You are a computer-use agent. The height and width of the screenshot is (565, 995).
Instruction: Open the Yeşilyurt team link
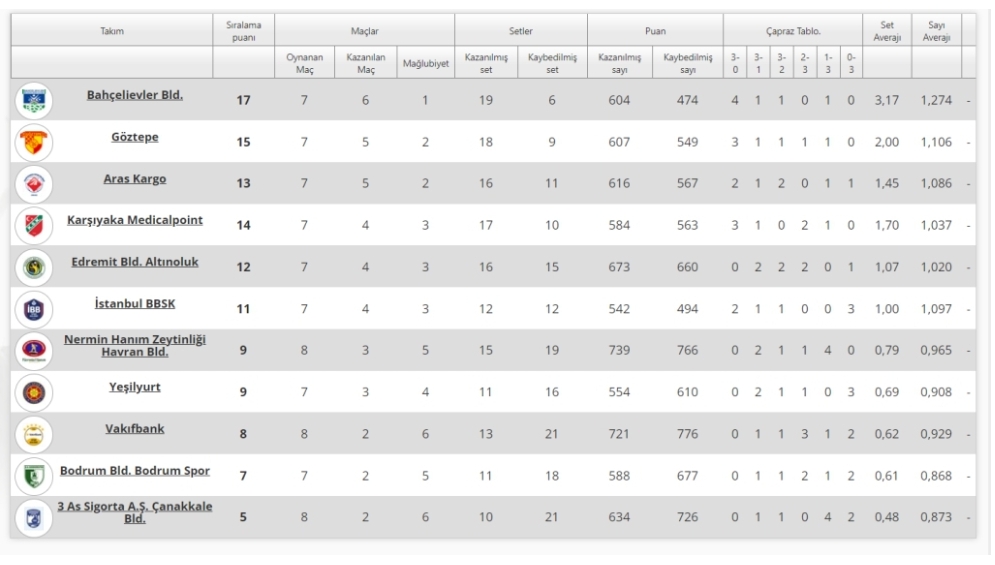point(135,387)
